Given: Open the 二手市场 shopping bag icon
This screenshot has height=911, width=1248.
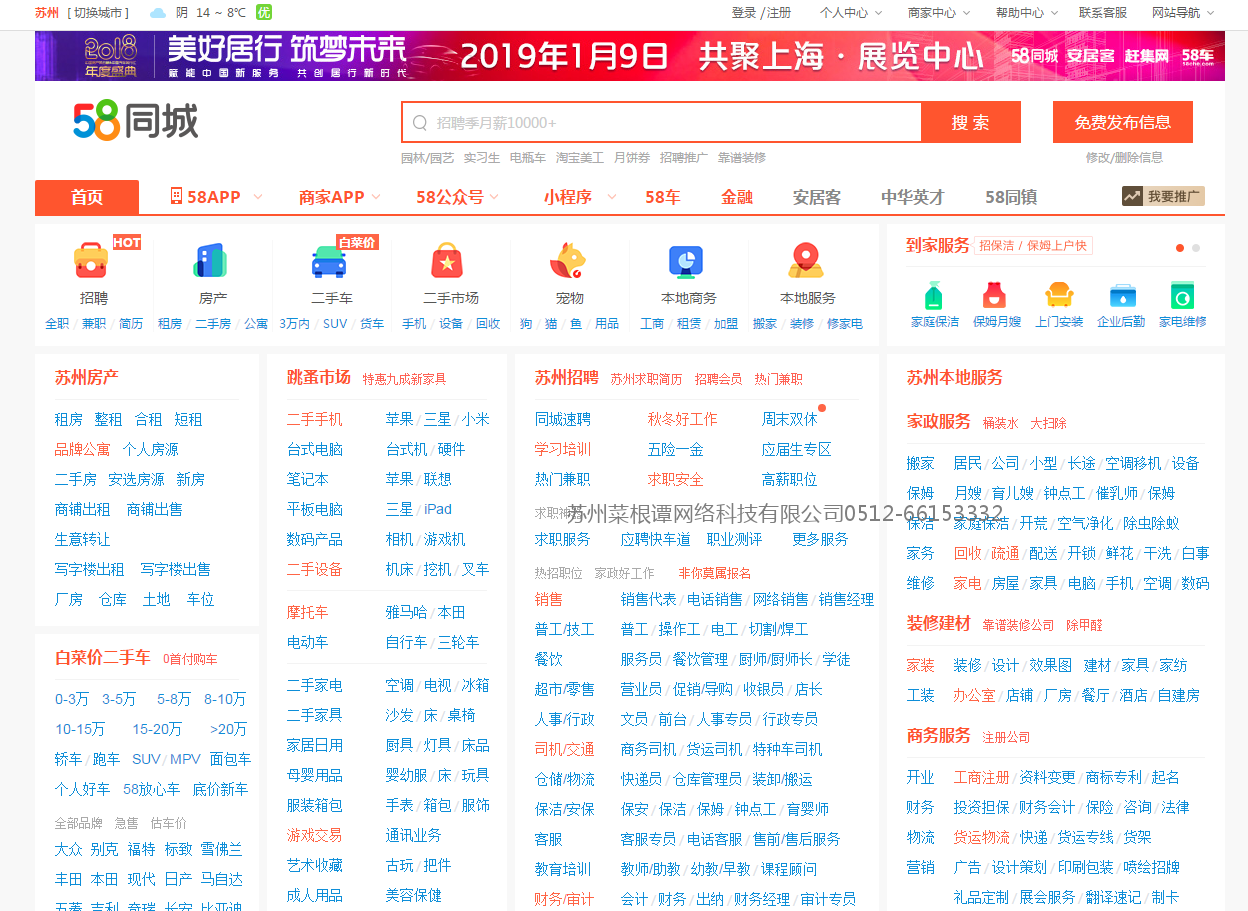Looking at the screenshot, I should point(447,261).
